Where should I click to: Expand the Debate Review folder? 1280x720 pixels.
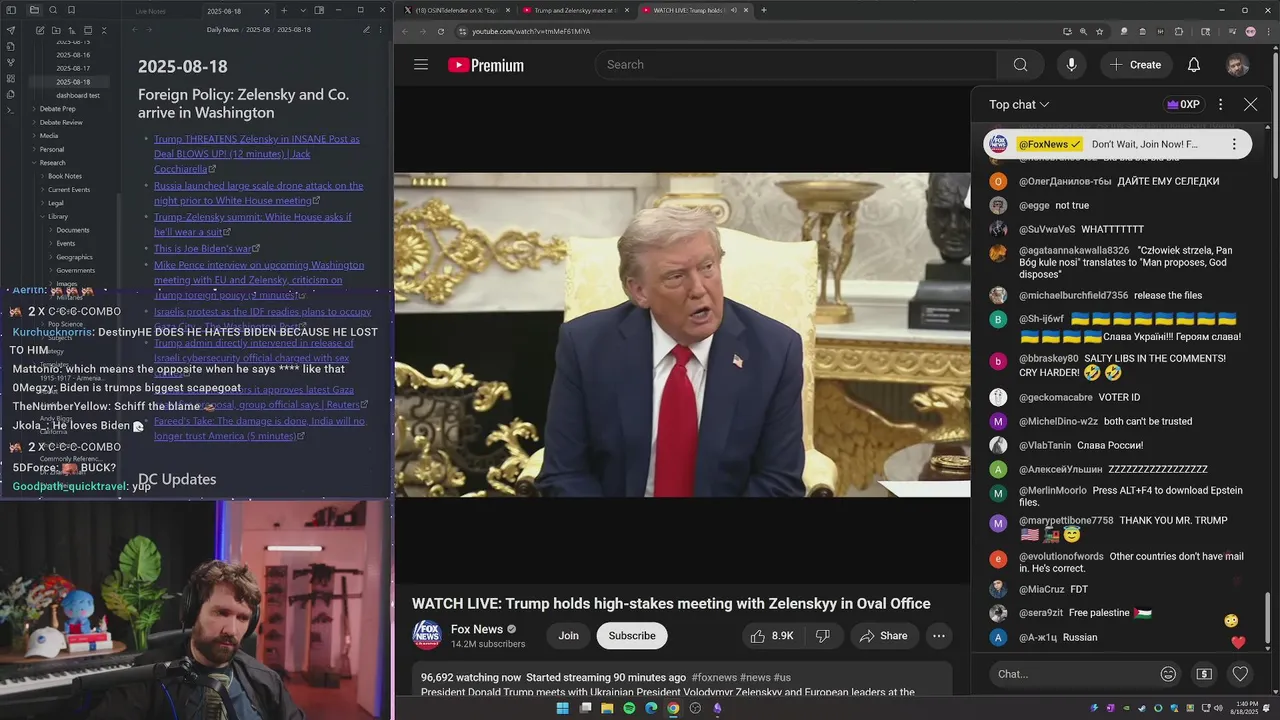[x=61, y=122]
